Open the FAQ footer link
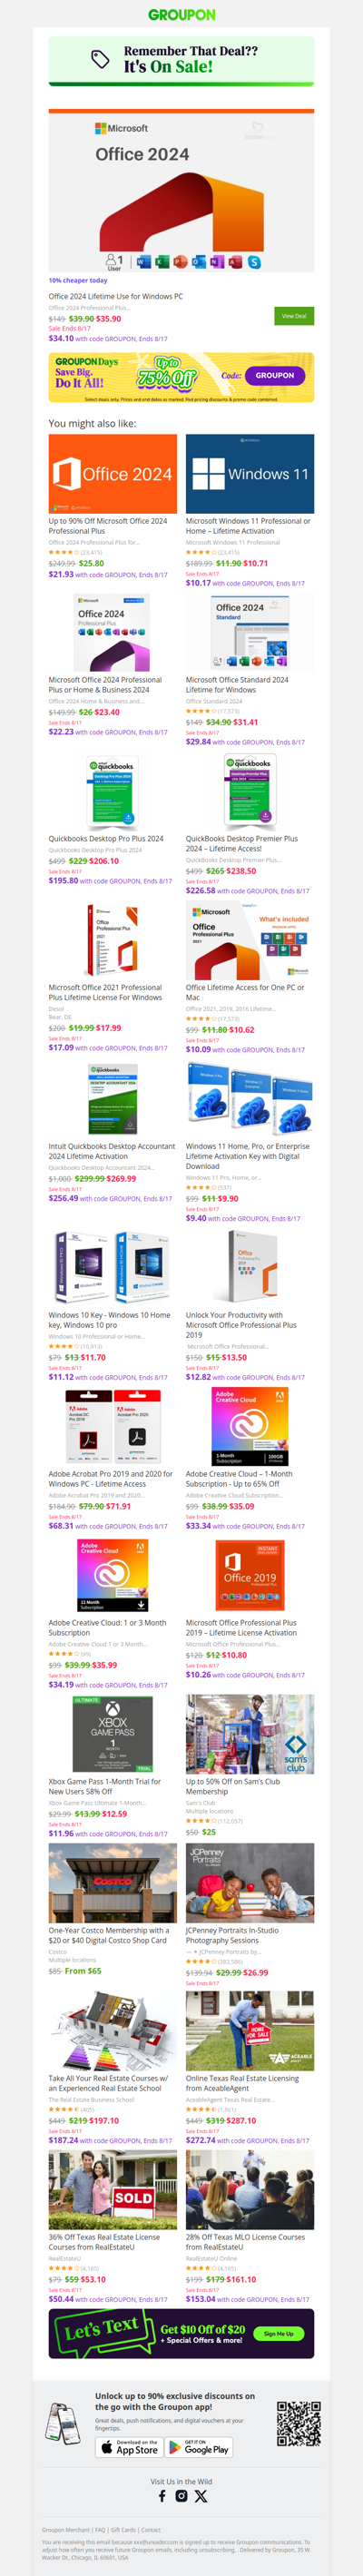The height and width of the screenshot is (2576, 363). click(100, 2529)
